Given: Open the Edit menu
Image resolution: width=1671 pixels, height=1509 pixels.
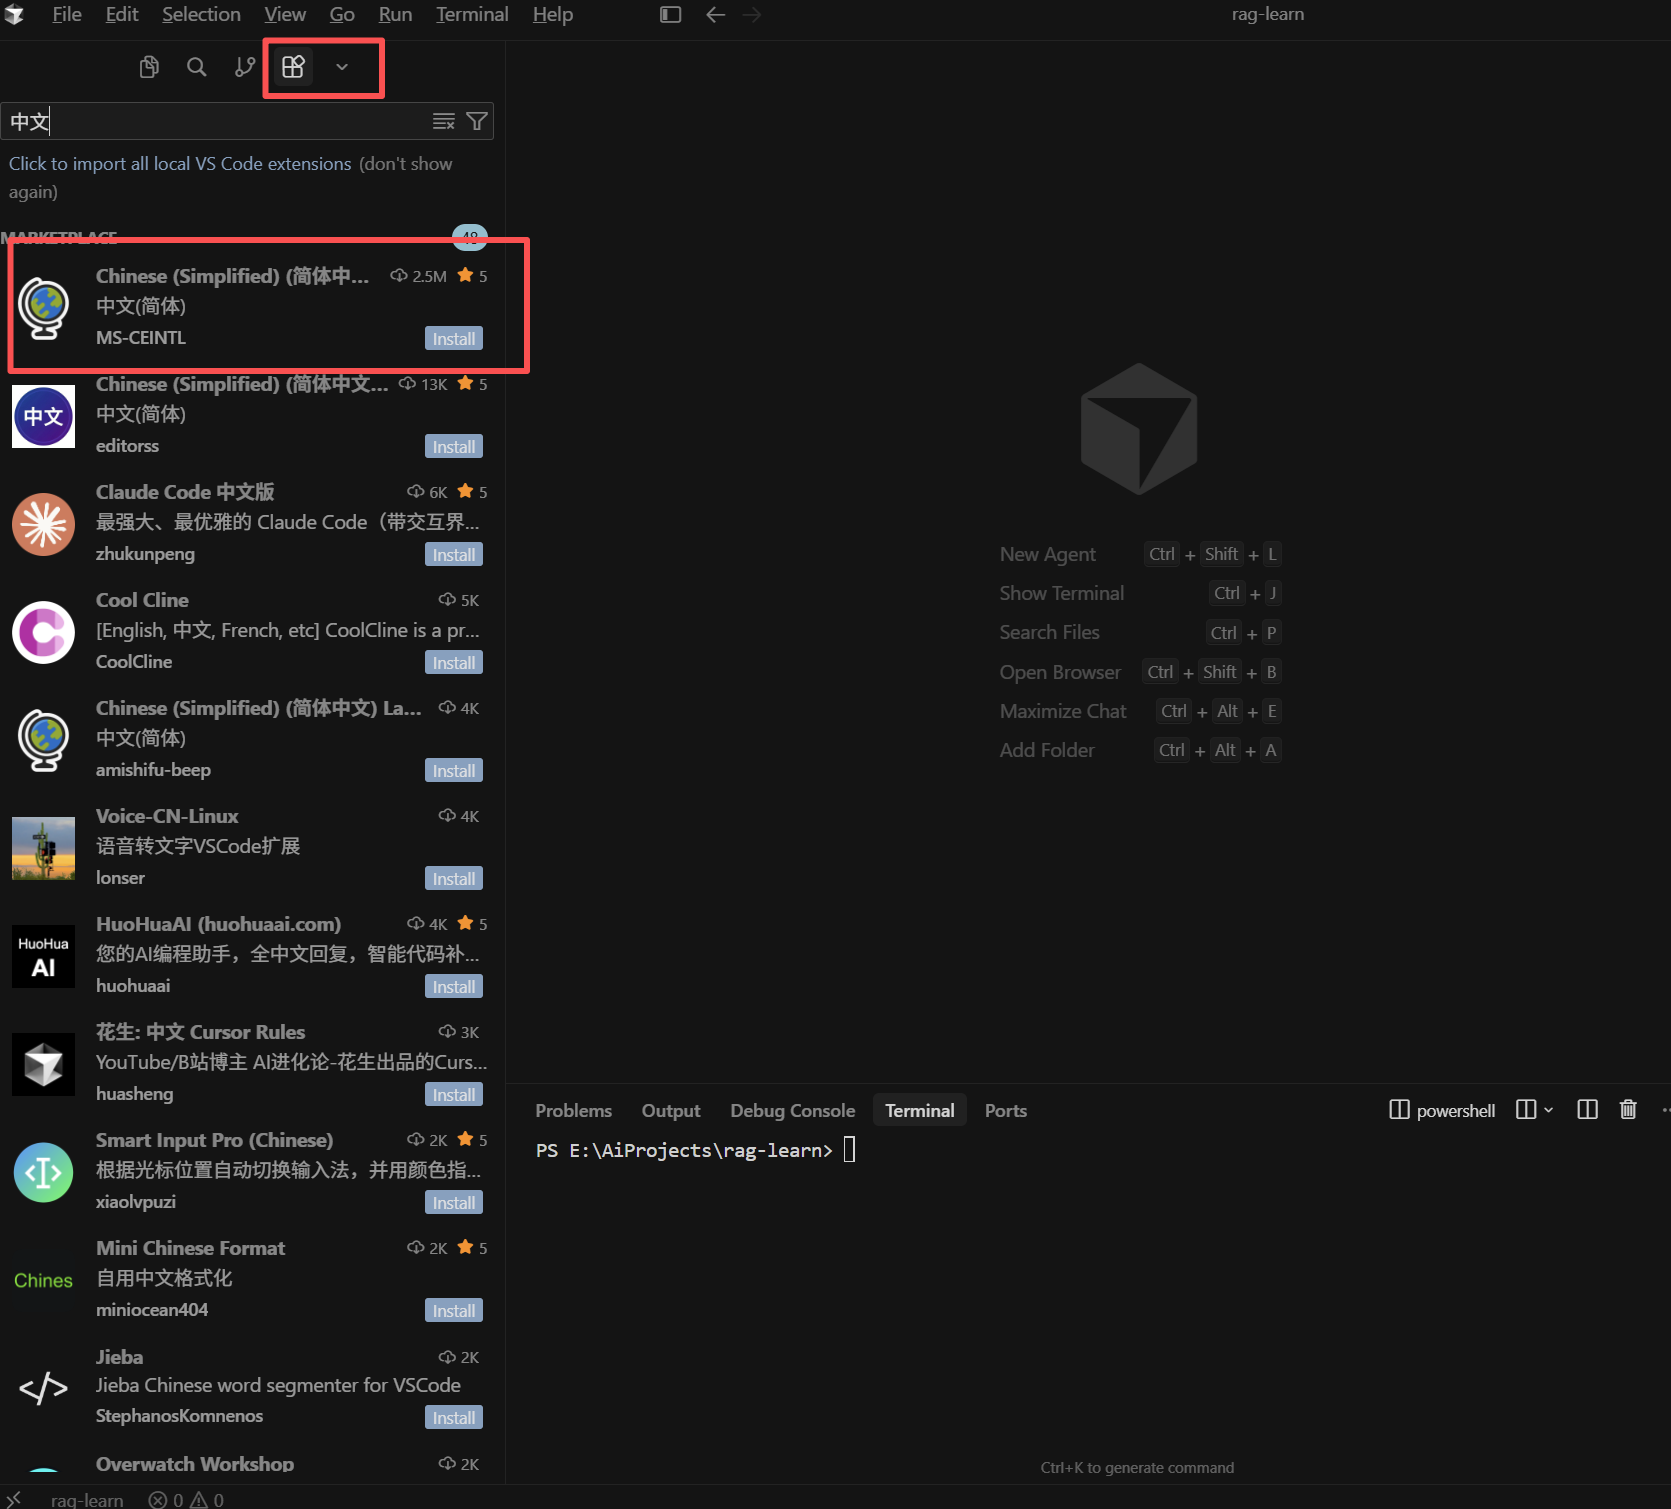Looking at the screenshot, I should (x=122, y=14).
